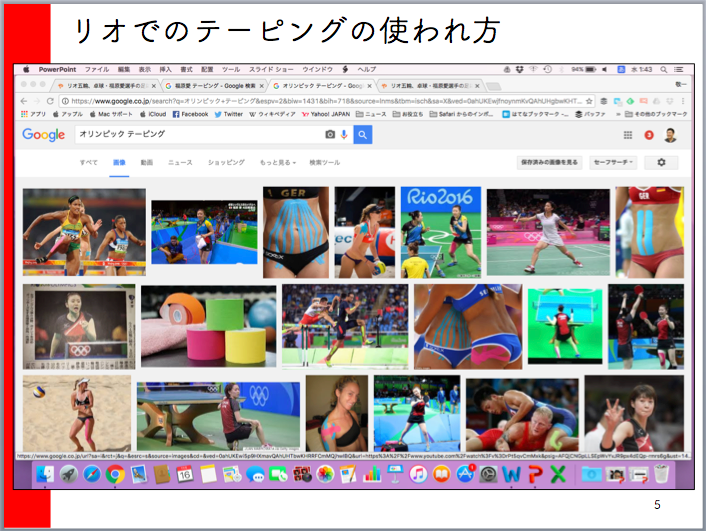Open badminton court thumbnail
Screen dimensions: 706x531
point(548,232)
